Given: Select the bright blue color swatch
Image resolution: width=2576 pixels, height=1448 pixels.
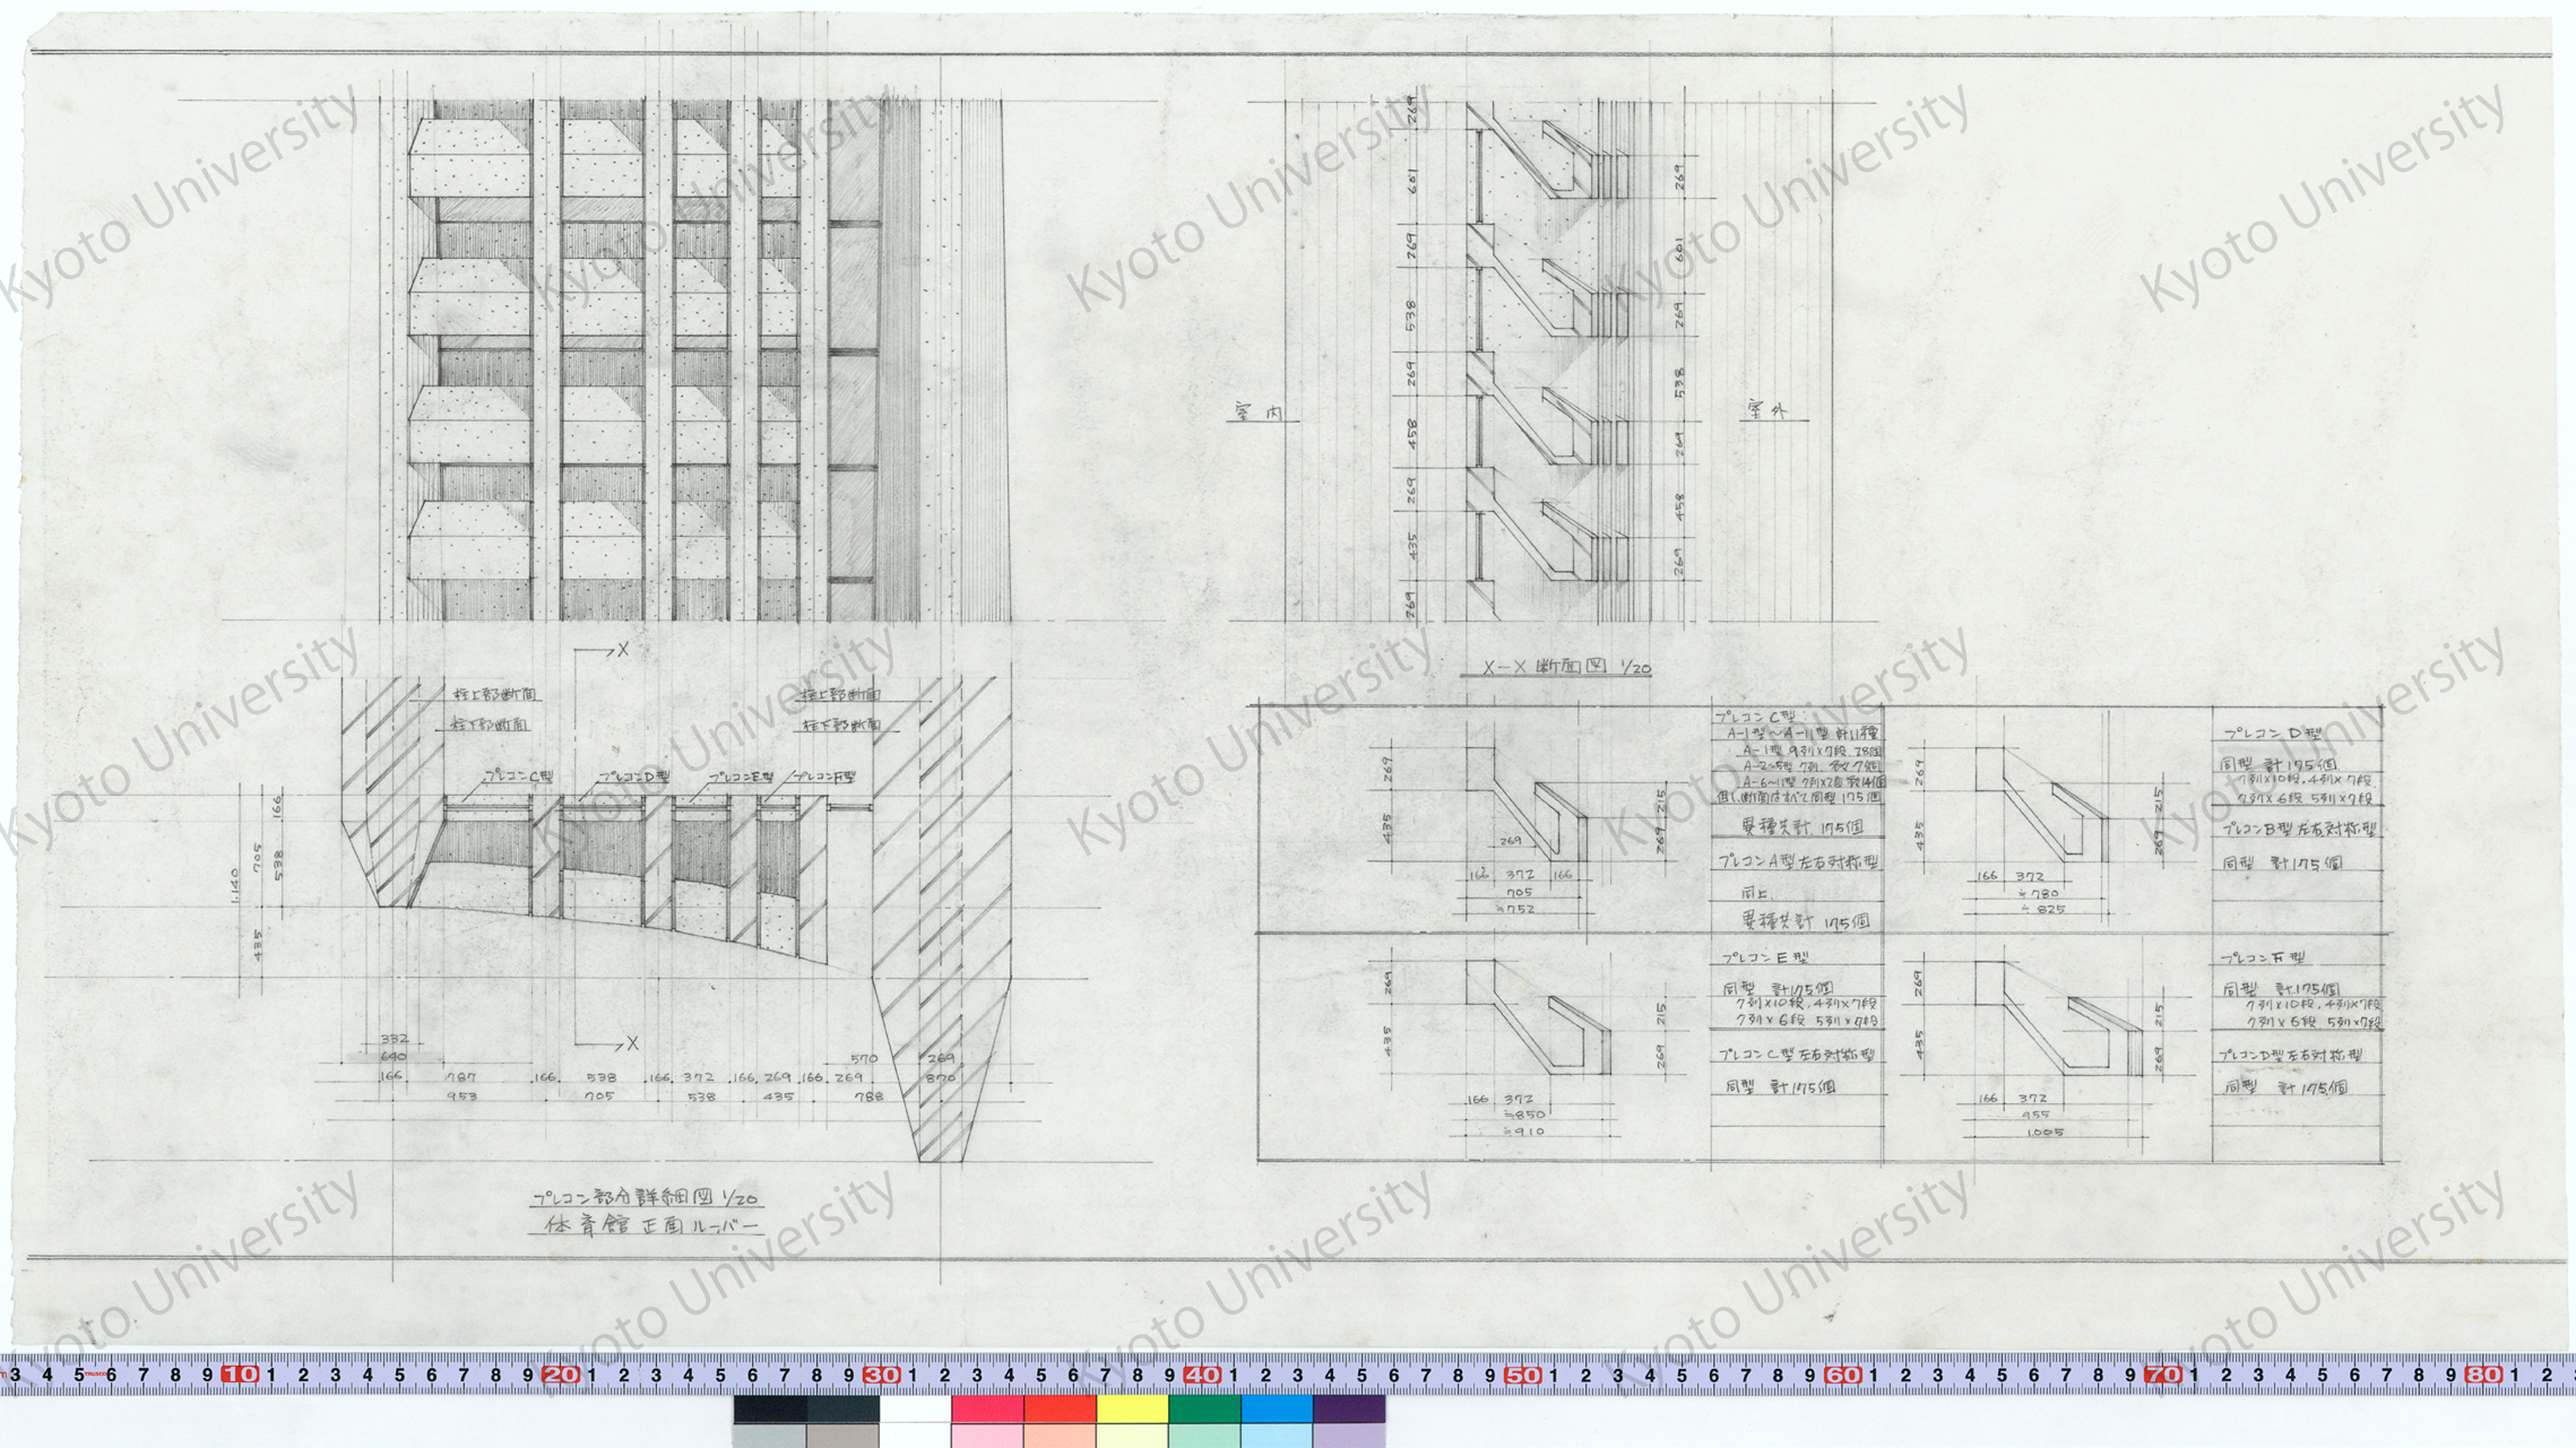Looking at the screenshot, I should click(1276, 1408).
